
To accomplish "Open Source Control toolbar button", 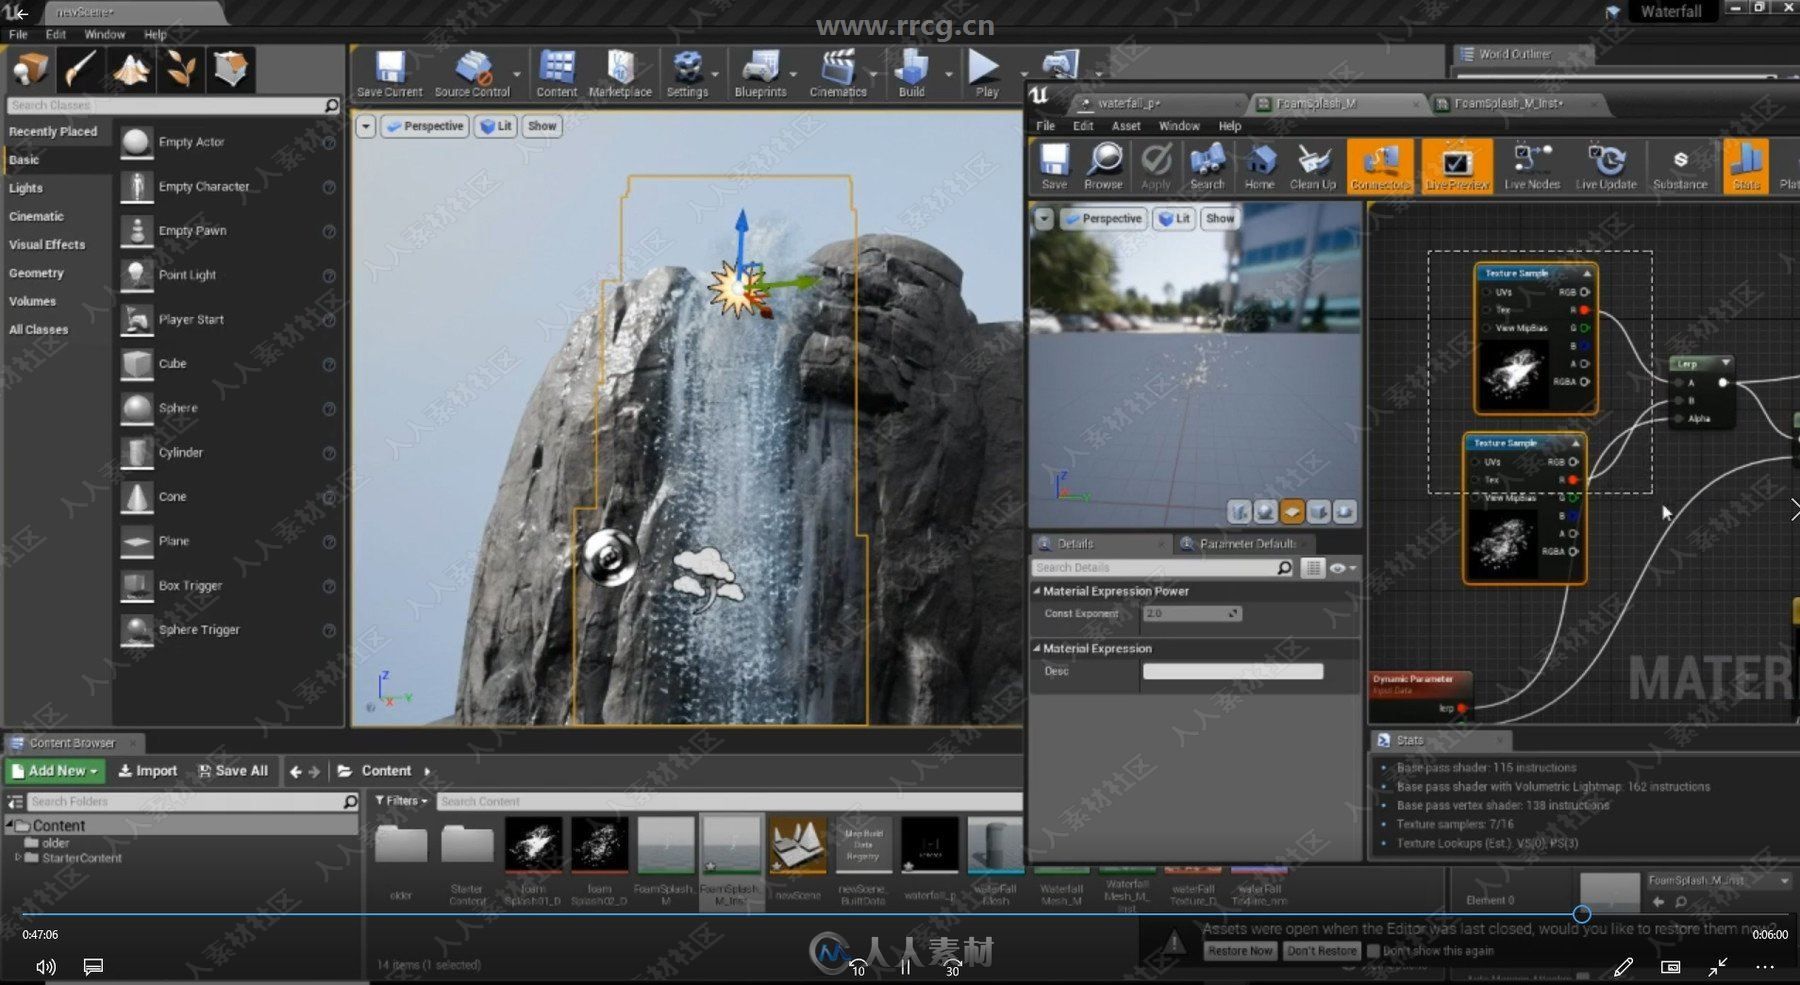I will pyautogui.click(x=472, y=73).
